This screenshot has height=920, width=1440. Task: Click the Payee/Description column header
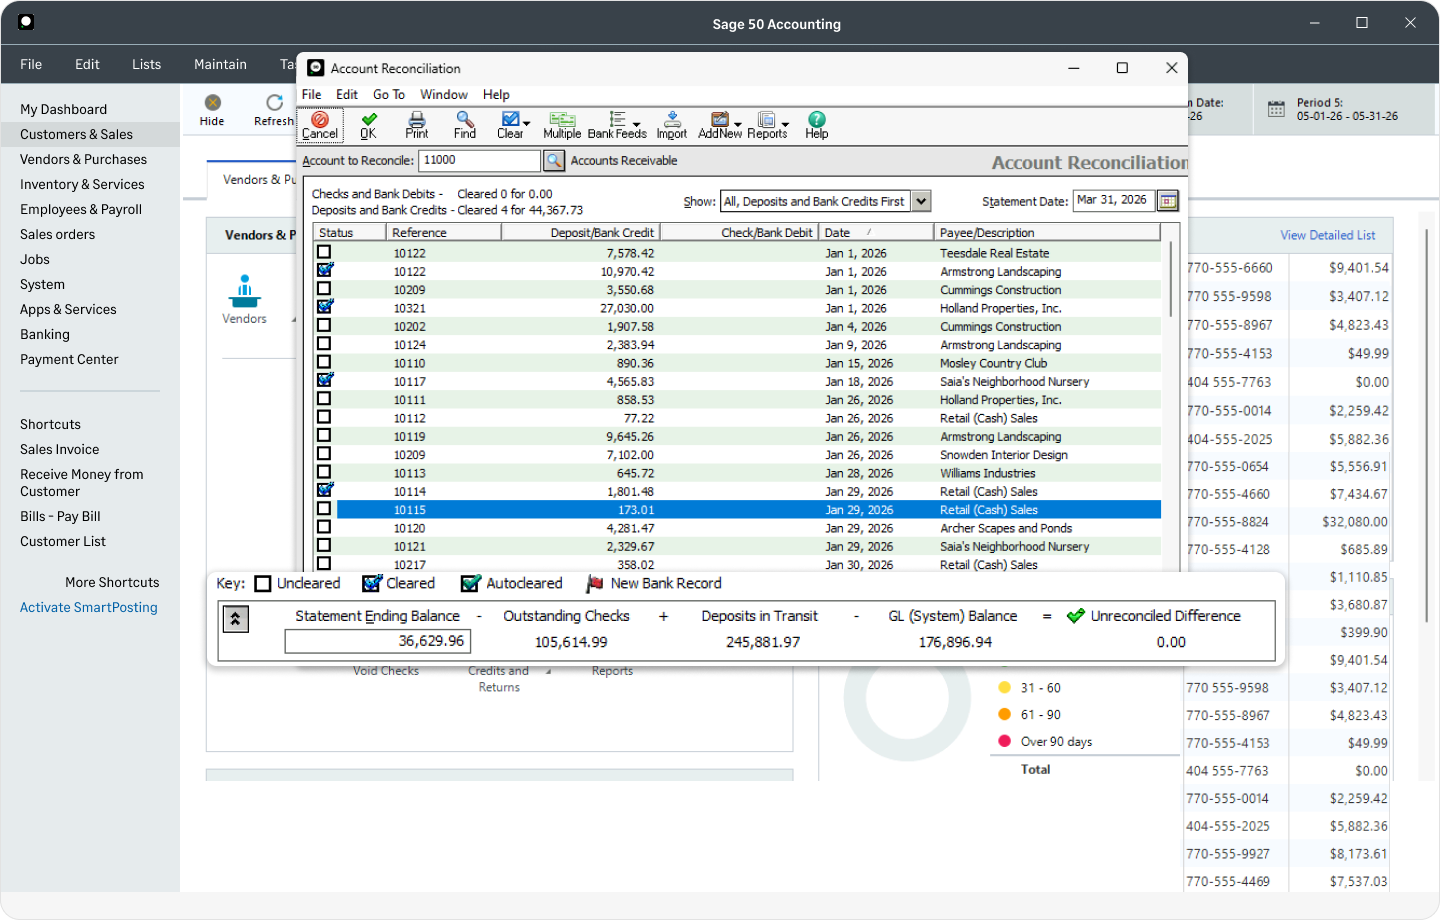(1047, 232)
